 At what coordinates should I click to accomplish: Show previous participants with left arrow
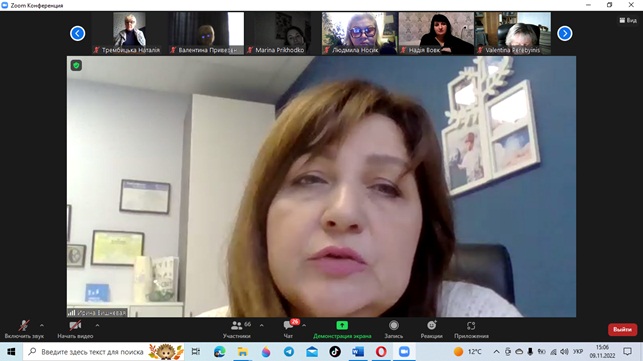[78, 33]
